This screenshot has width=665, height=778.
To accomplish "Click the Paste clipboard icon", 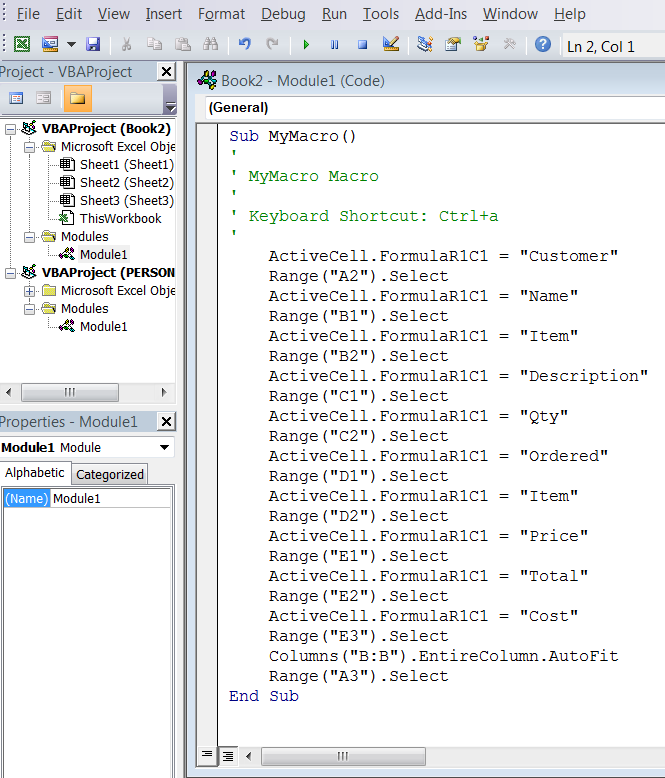I will (183, 45).
